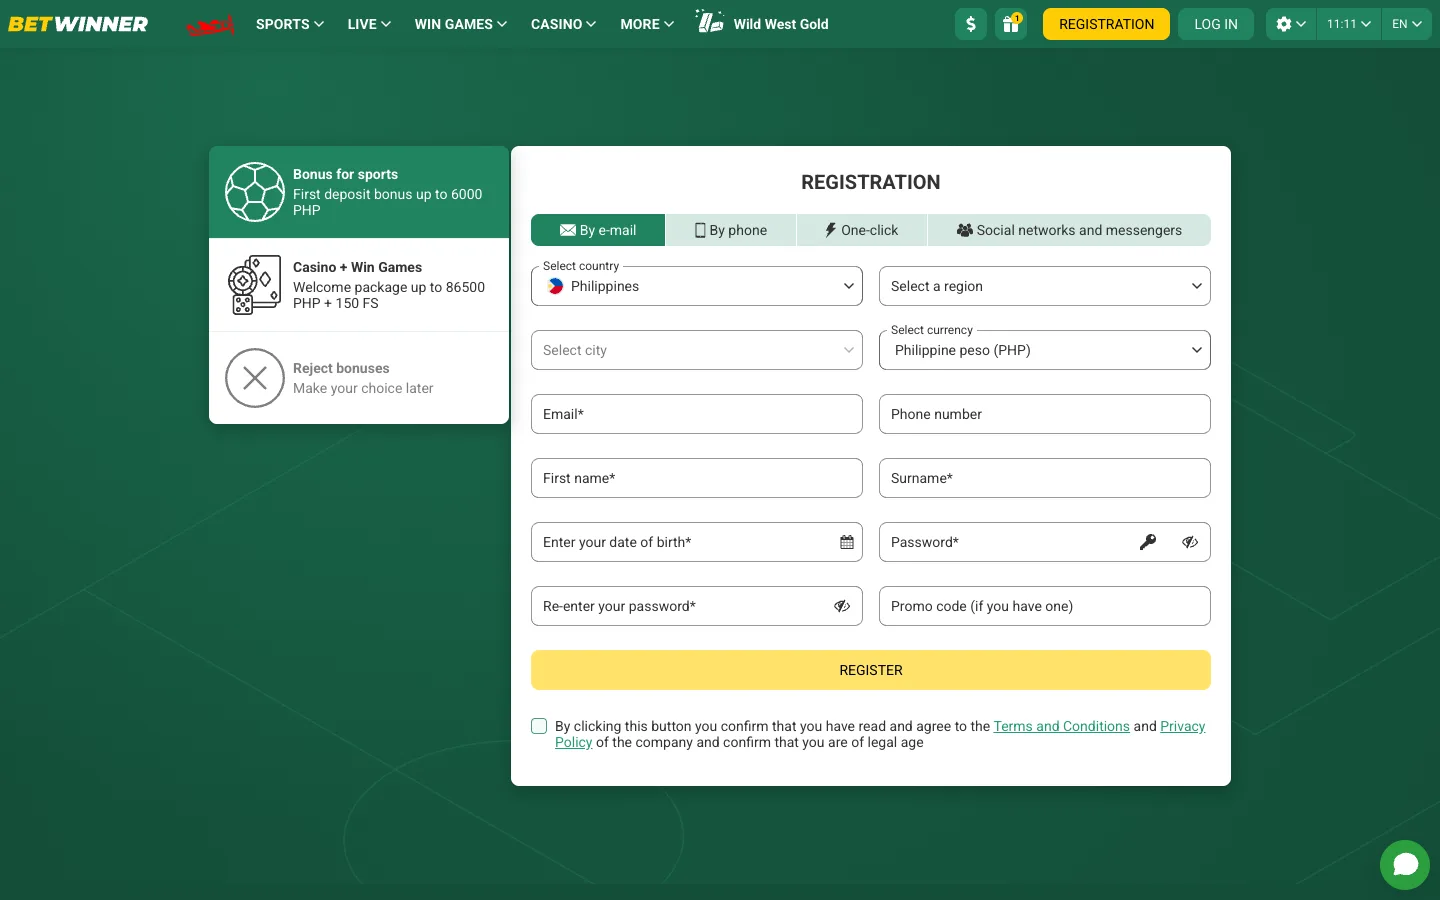1440x900 pixels.
Task: Open the settings gear menu
Action: [x=1291, y=24]
